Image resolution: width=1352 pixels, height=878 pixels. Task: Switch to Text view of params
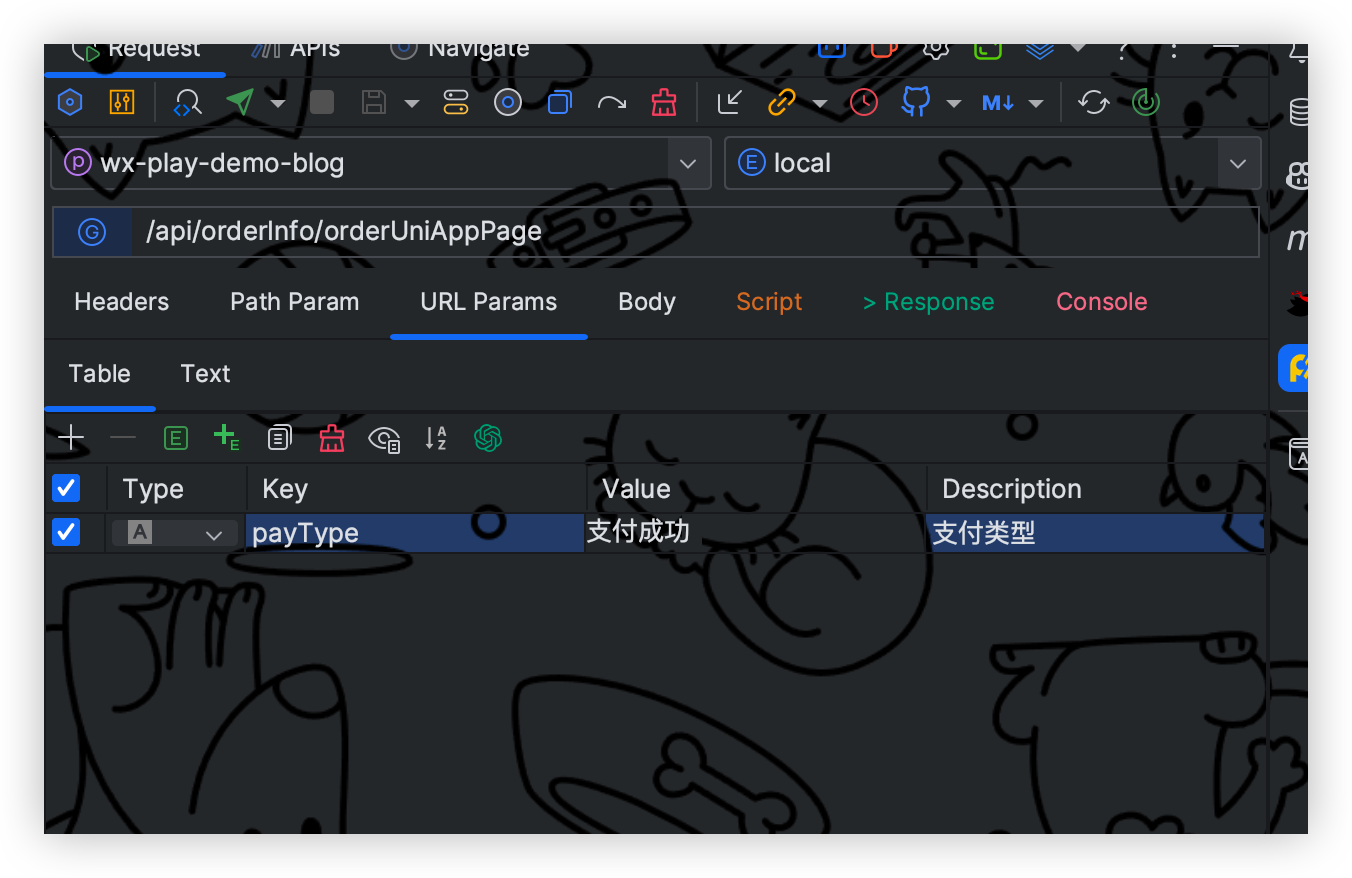205,374
